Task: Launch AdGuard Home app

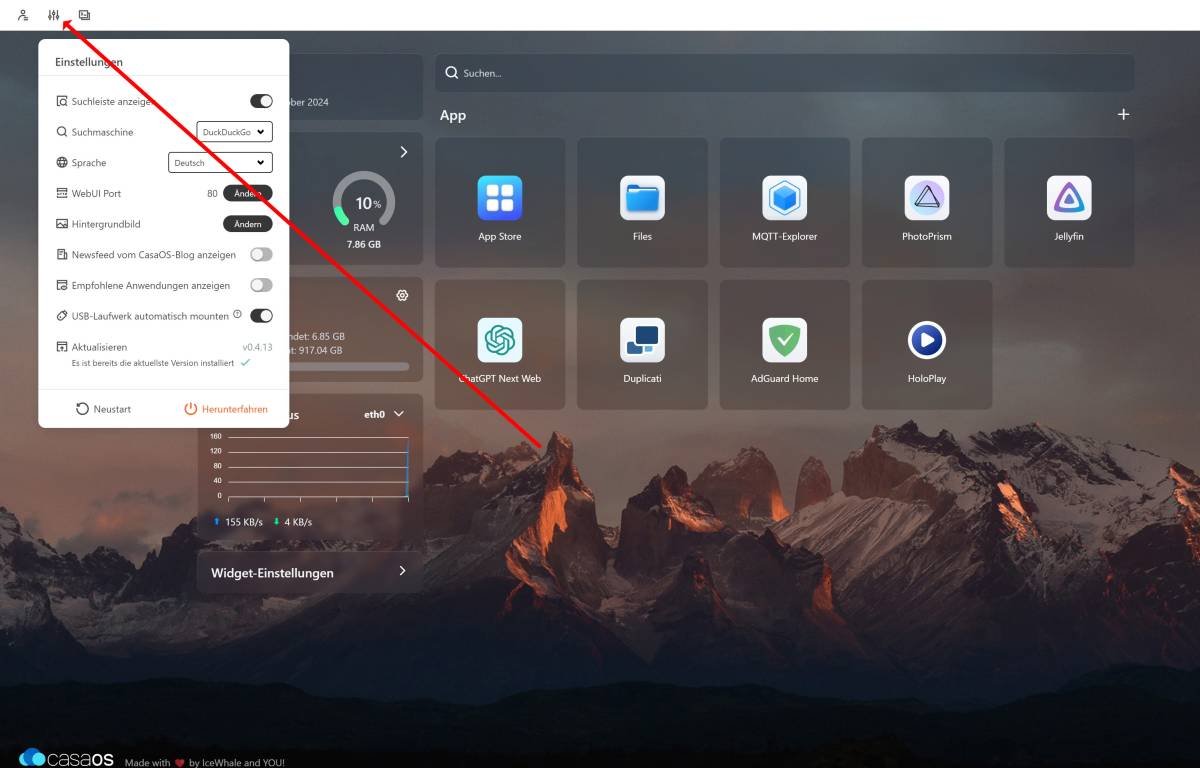Action: [x=785, y=344]
